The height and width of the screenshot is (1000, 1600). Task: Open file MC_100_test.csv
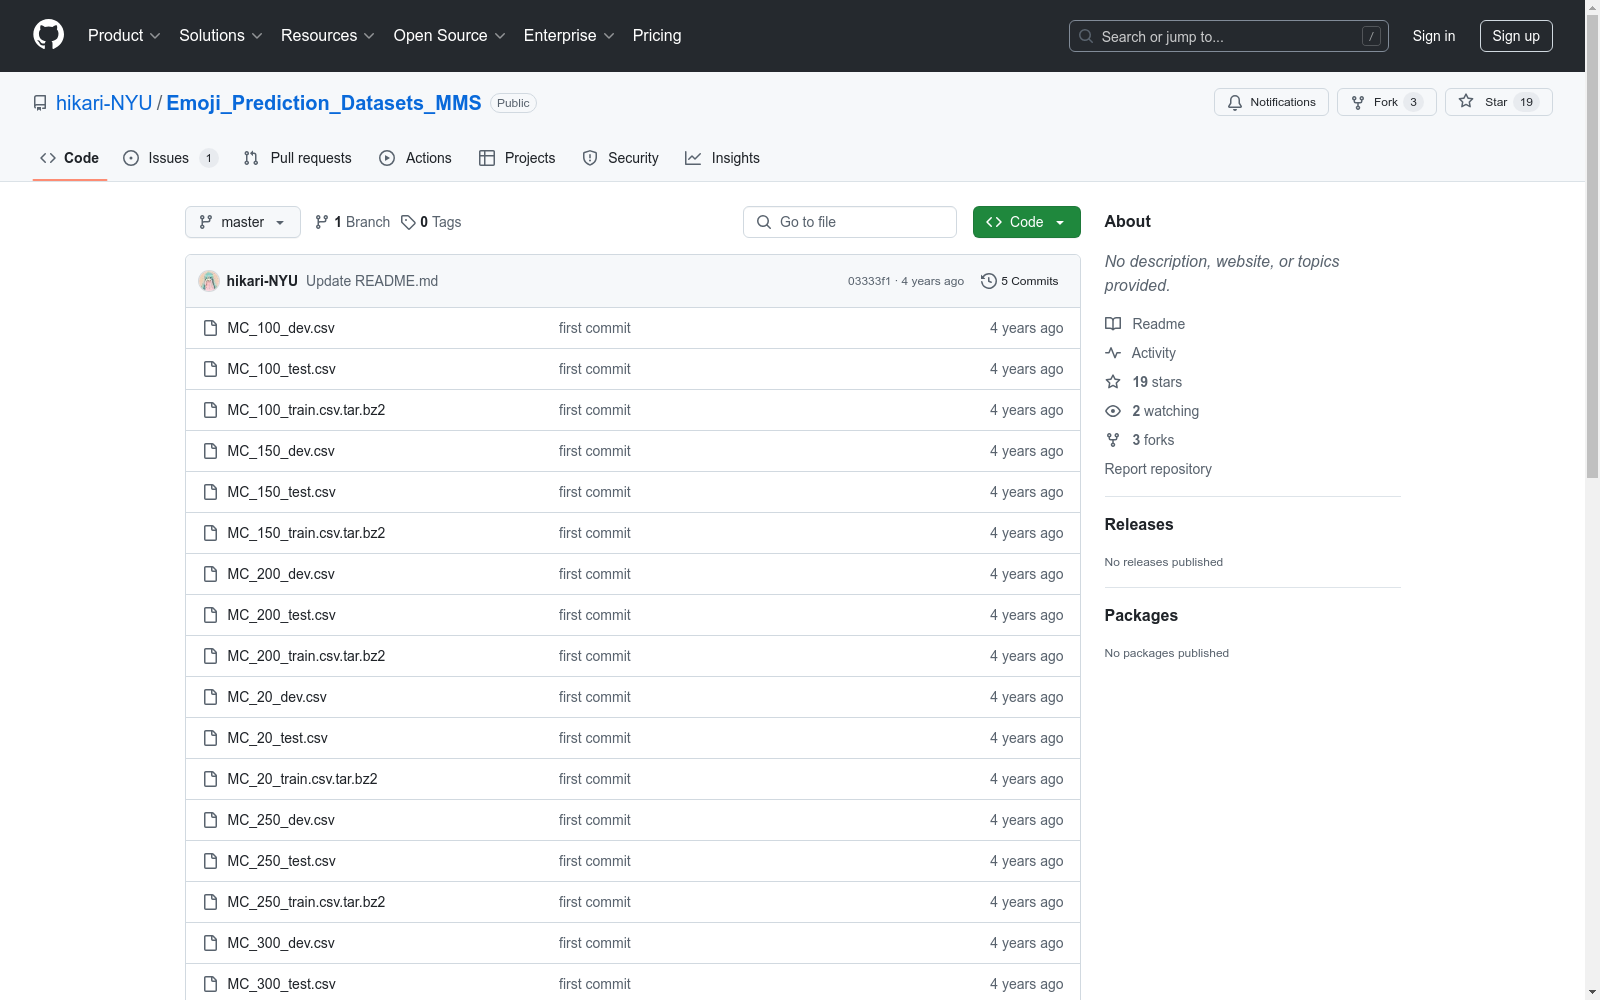click(281, 369)
